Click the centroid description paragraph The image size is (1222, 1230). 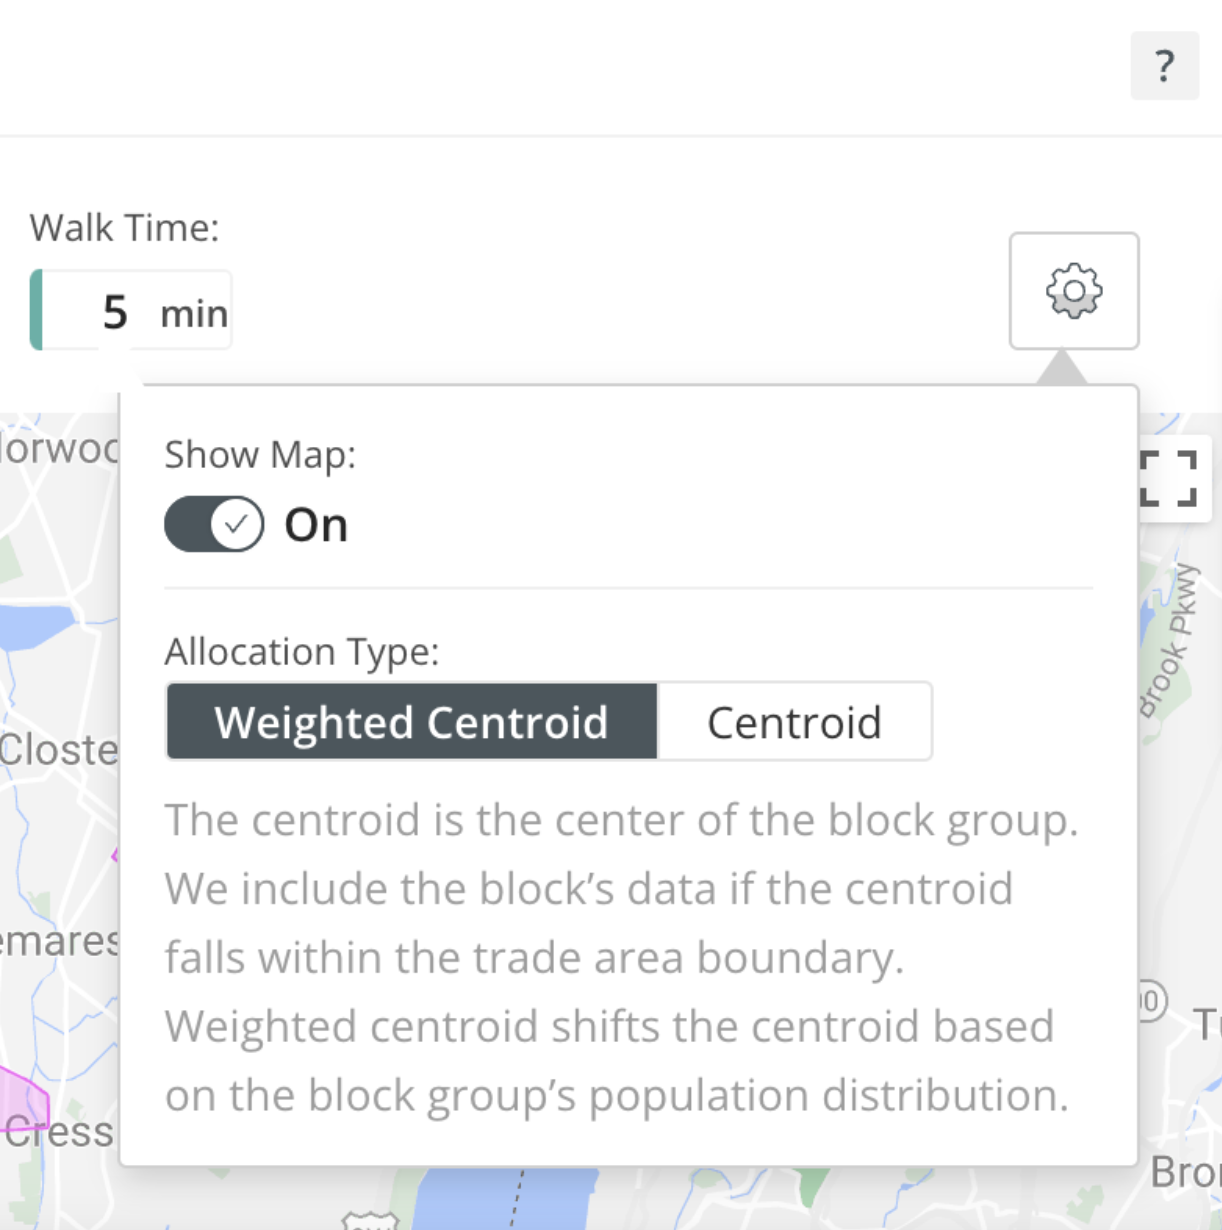[x=620, y=957]
